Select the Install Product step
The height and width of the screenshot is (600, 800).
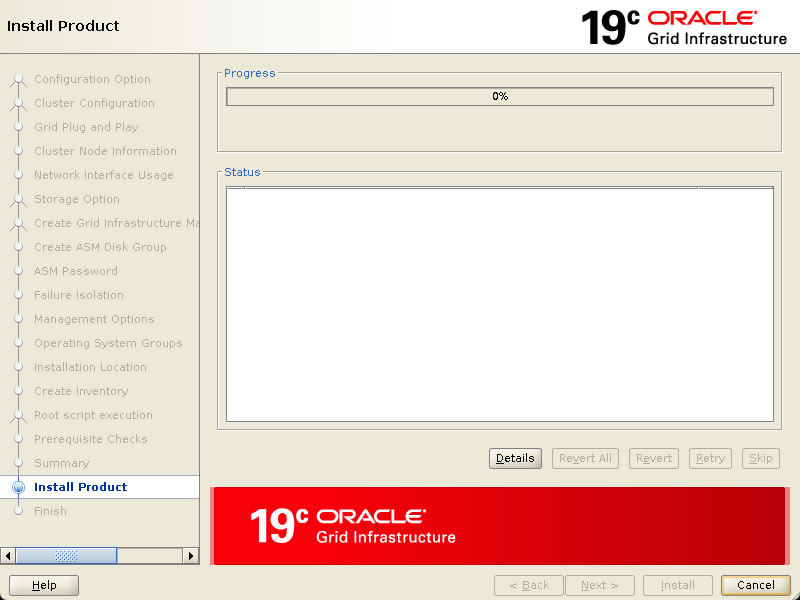point(81,487)
